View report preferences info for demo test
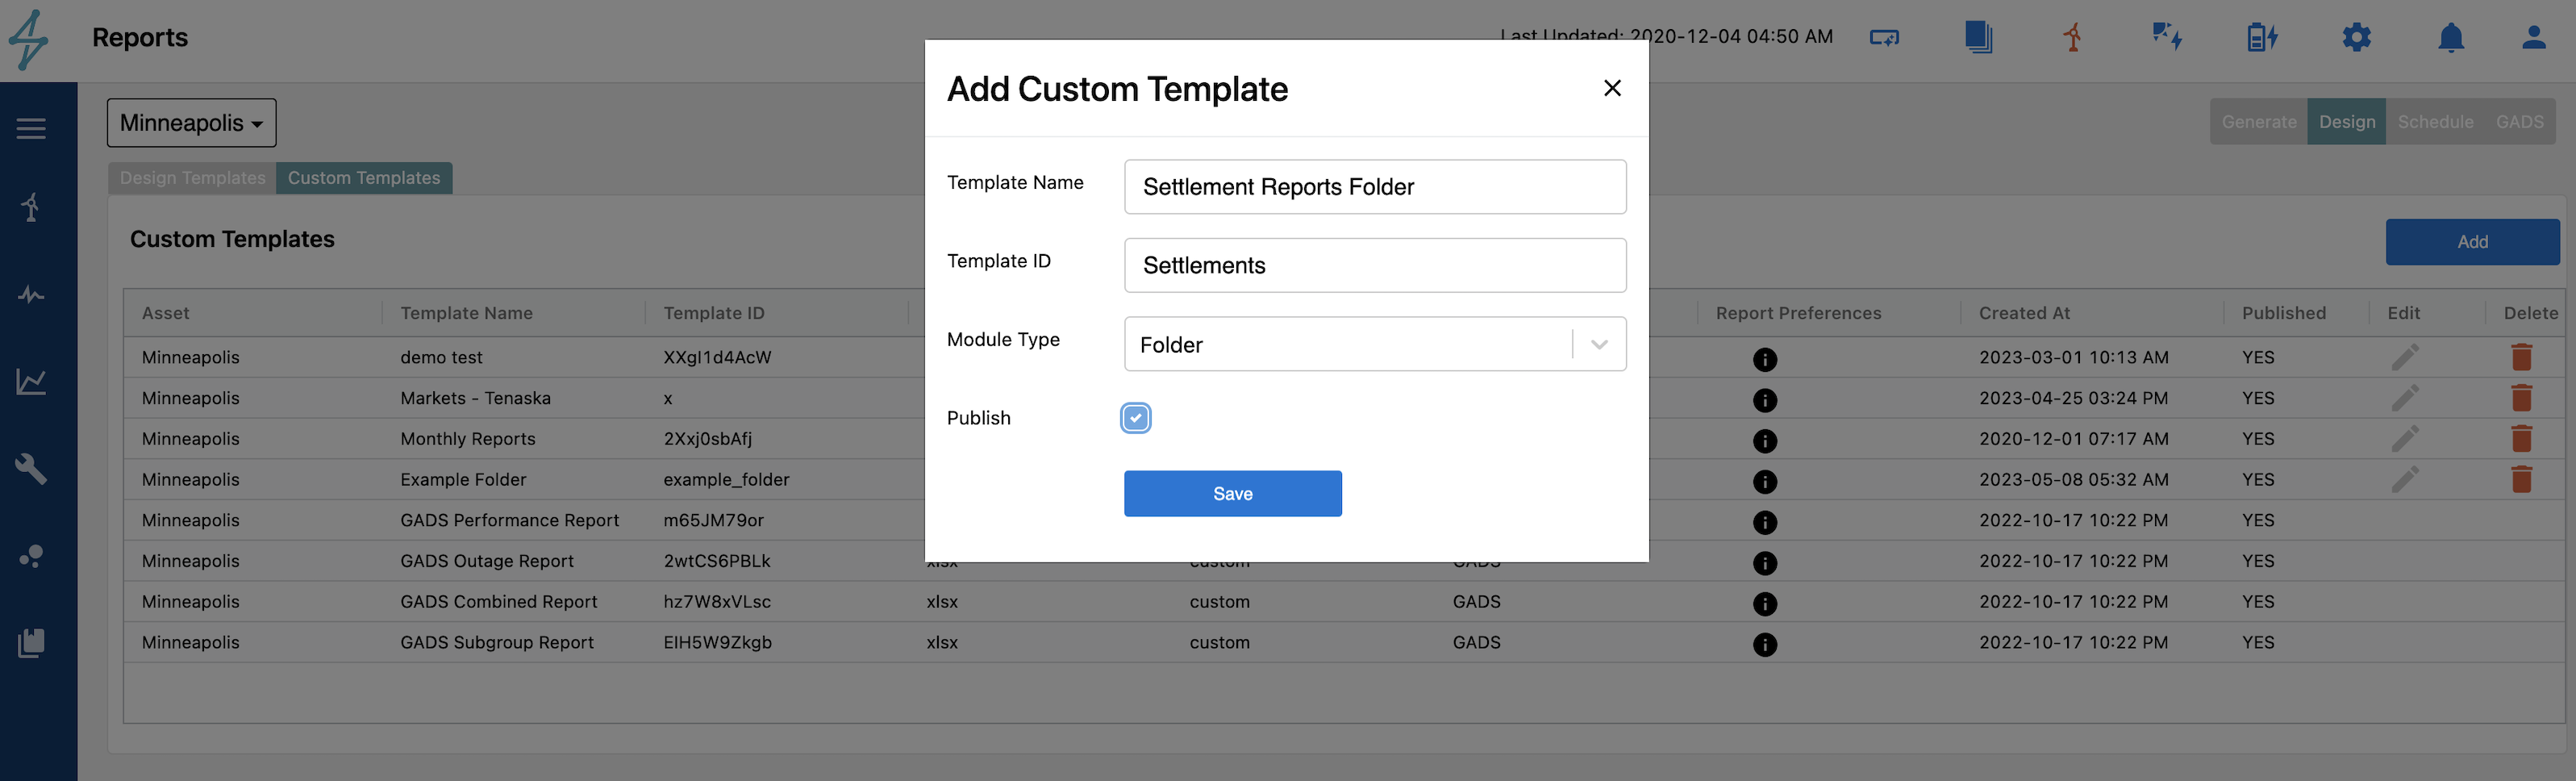The image size is (2576, 781). click(x=1765, y=359)
